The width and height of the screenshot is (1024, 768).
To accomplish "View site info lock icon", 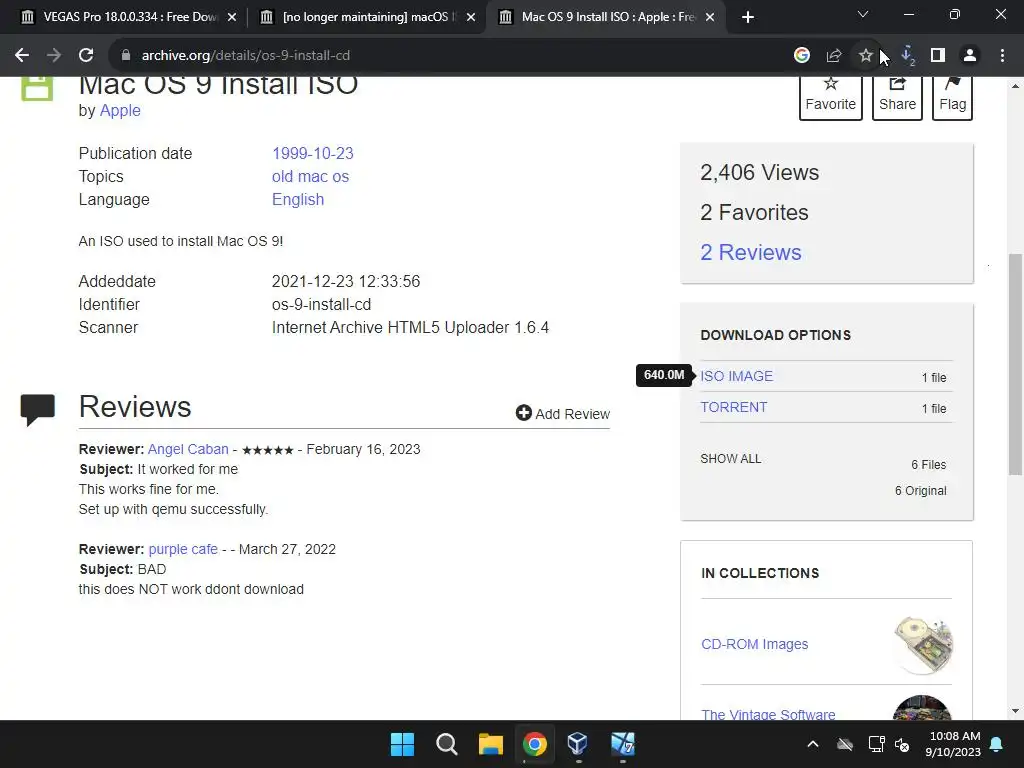I will tap(126, 56).
